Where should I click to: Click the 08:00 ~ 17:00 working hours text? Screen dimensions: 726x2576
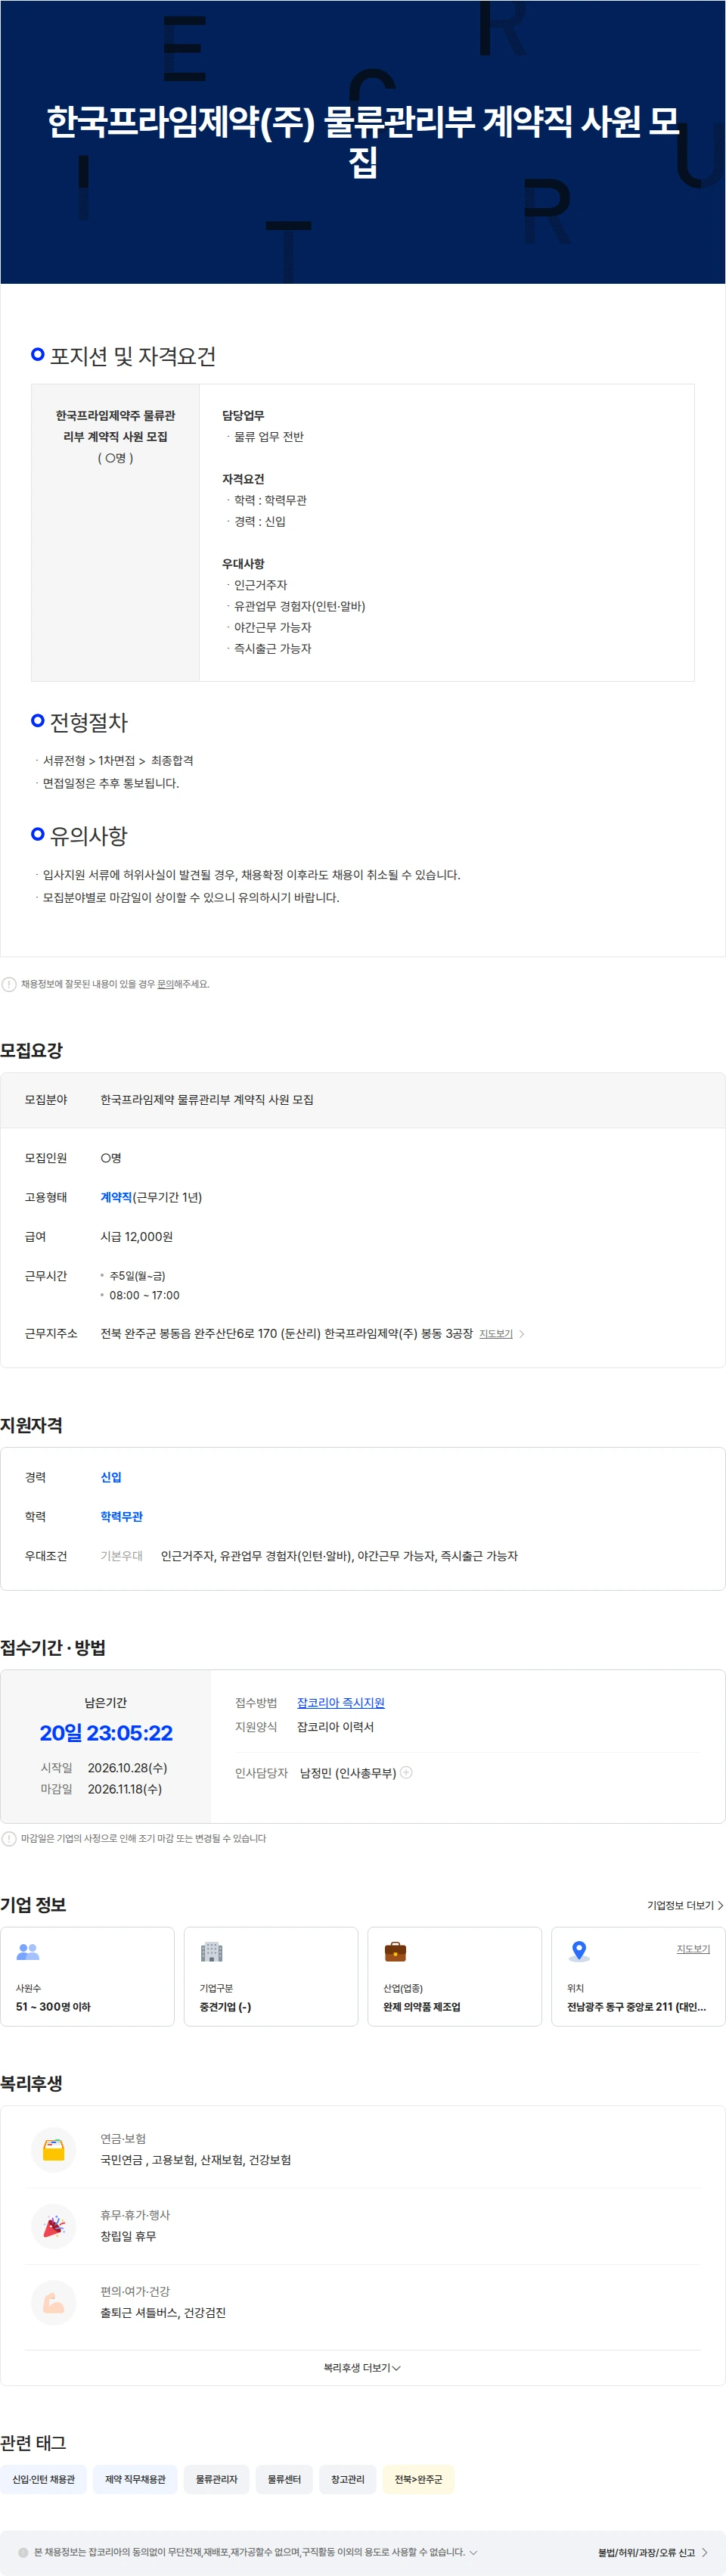[x=144, y=1295]
